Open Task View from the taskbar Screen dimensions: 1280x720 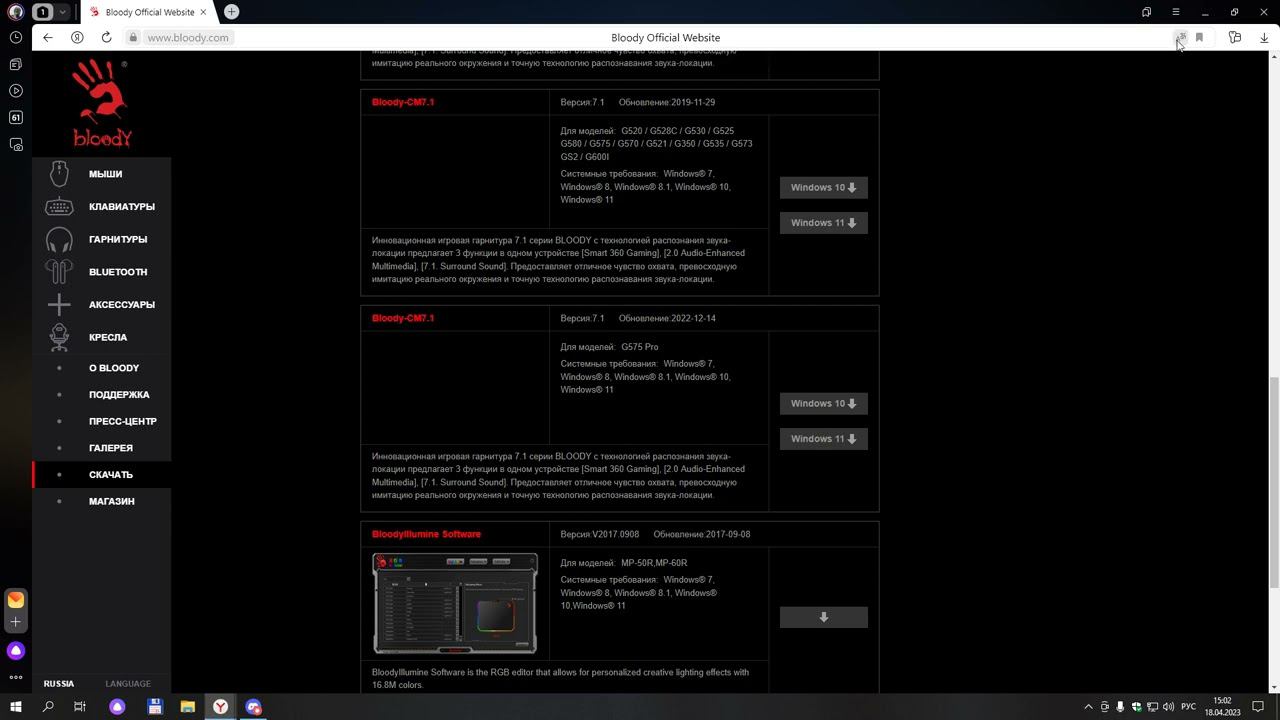click(x=80, y=707)
